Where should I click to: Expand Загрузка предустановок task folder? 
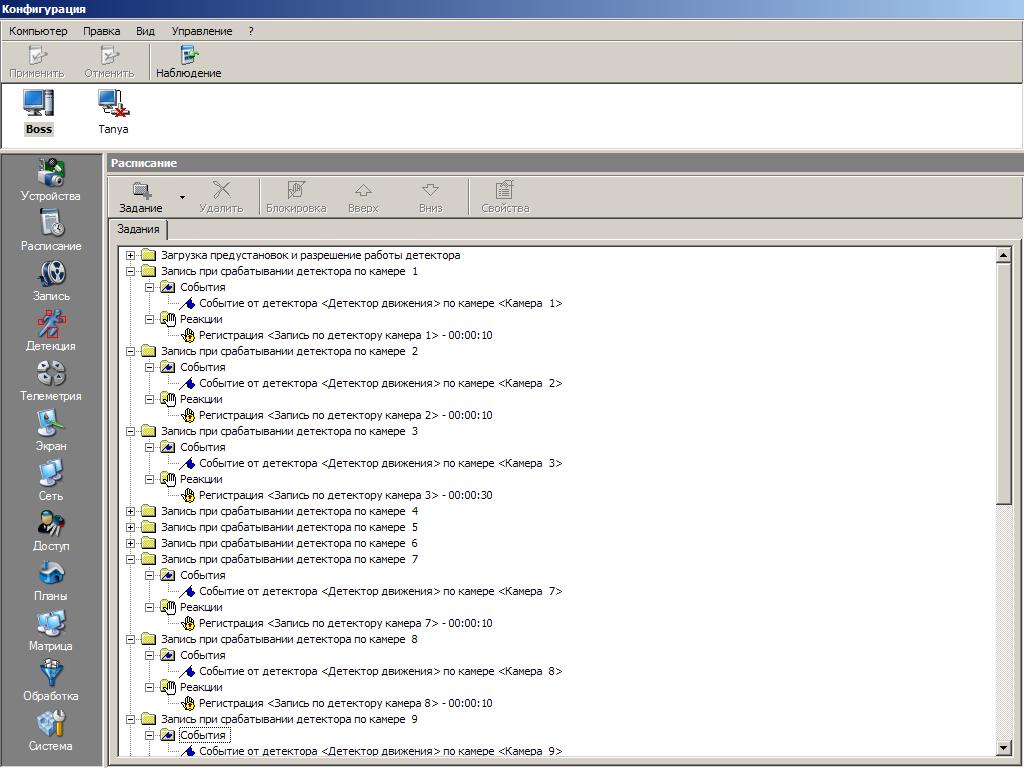131,255
